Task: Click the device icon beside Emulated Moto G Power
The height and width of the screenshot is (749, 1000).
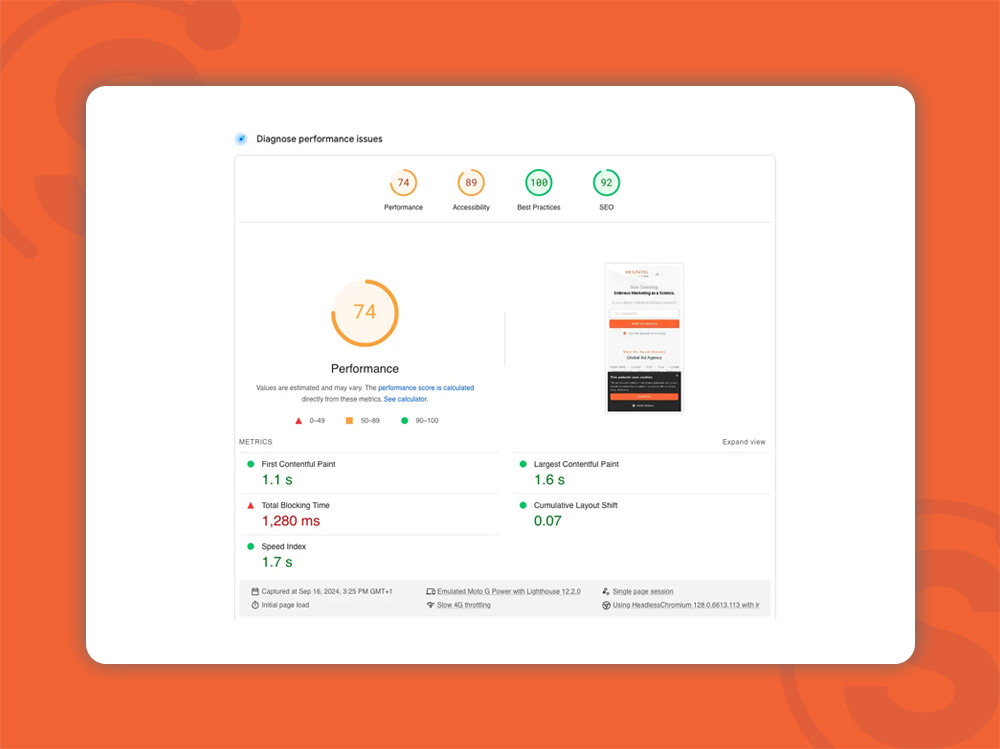Action: pos(430,592)
